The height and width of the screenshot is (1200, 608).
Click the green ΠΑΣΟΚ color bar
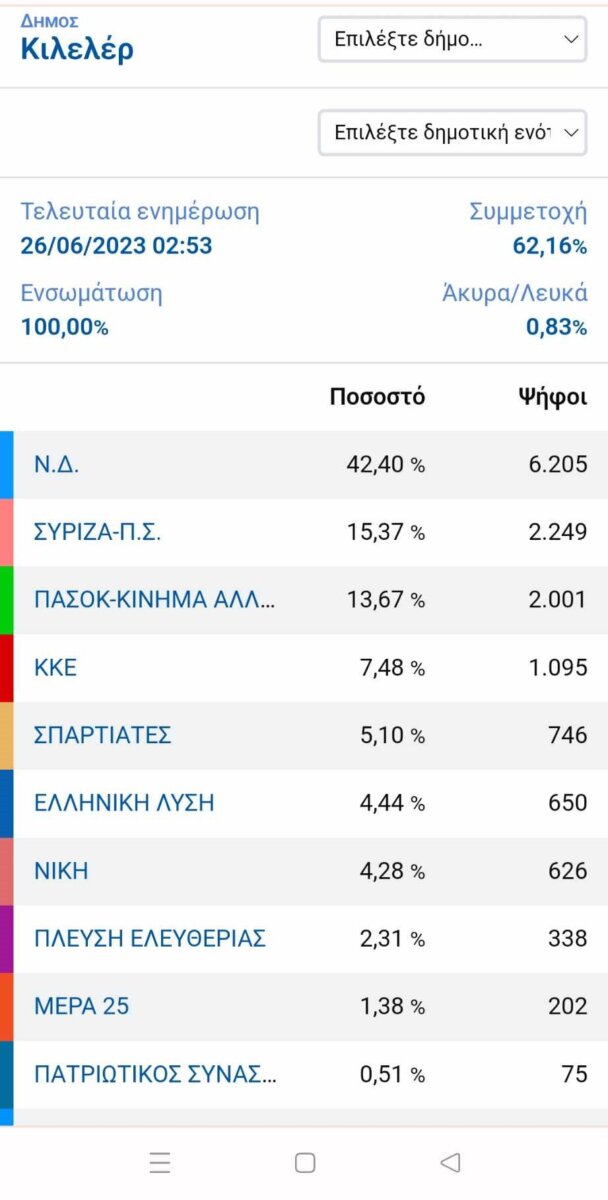(6, 600)
